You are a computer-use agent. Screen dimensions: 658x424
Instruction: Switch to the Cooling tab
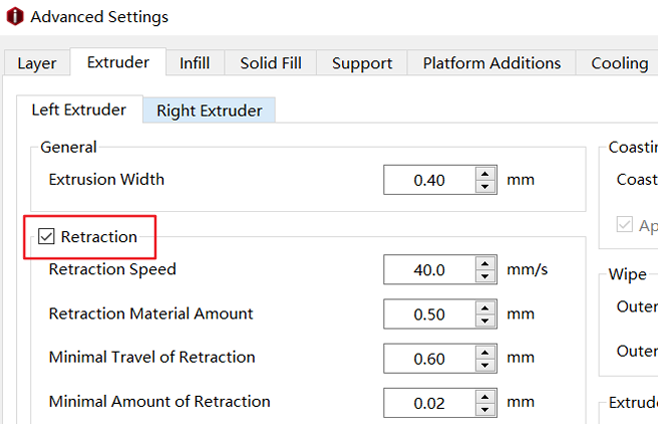click(x=619, y=63)
